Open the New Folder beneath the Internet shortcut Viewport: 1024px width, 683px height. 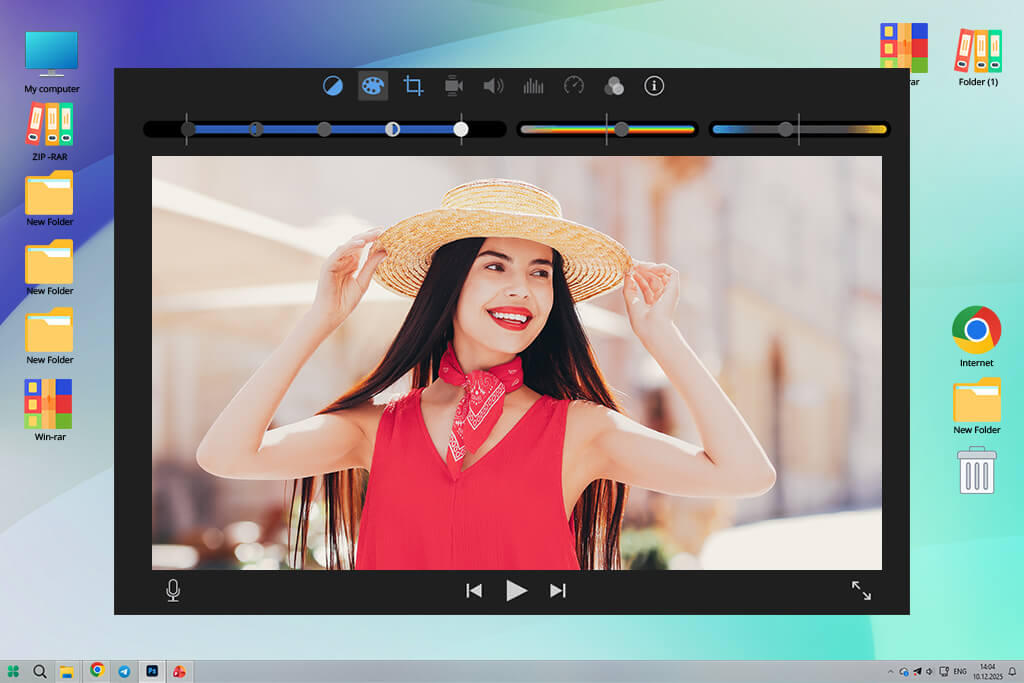[976, 406]
